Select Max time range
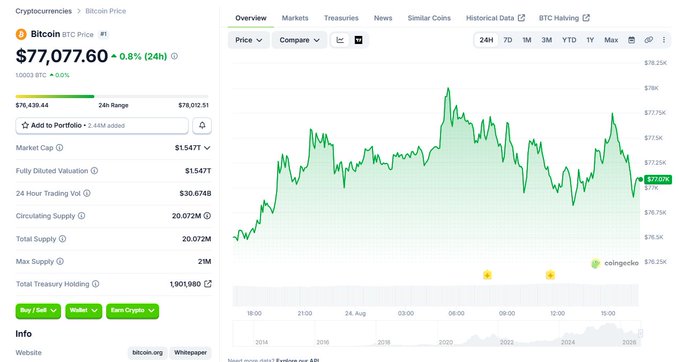The width and height of the screenshot is (679, 362). pos(611,40)
